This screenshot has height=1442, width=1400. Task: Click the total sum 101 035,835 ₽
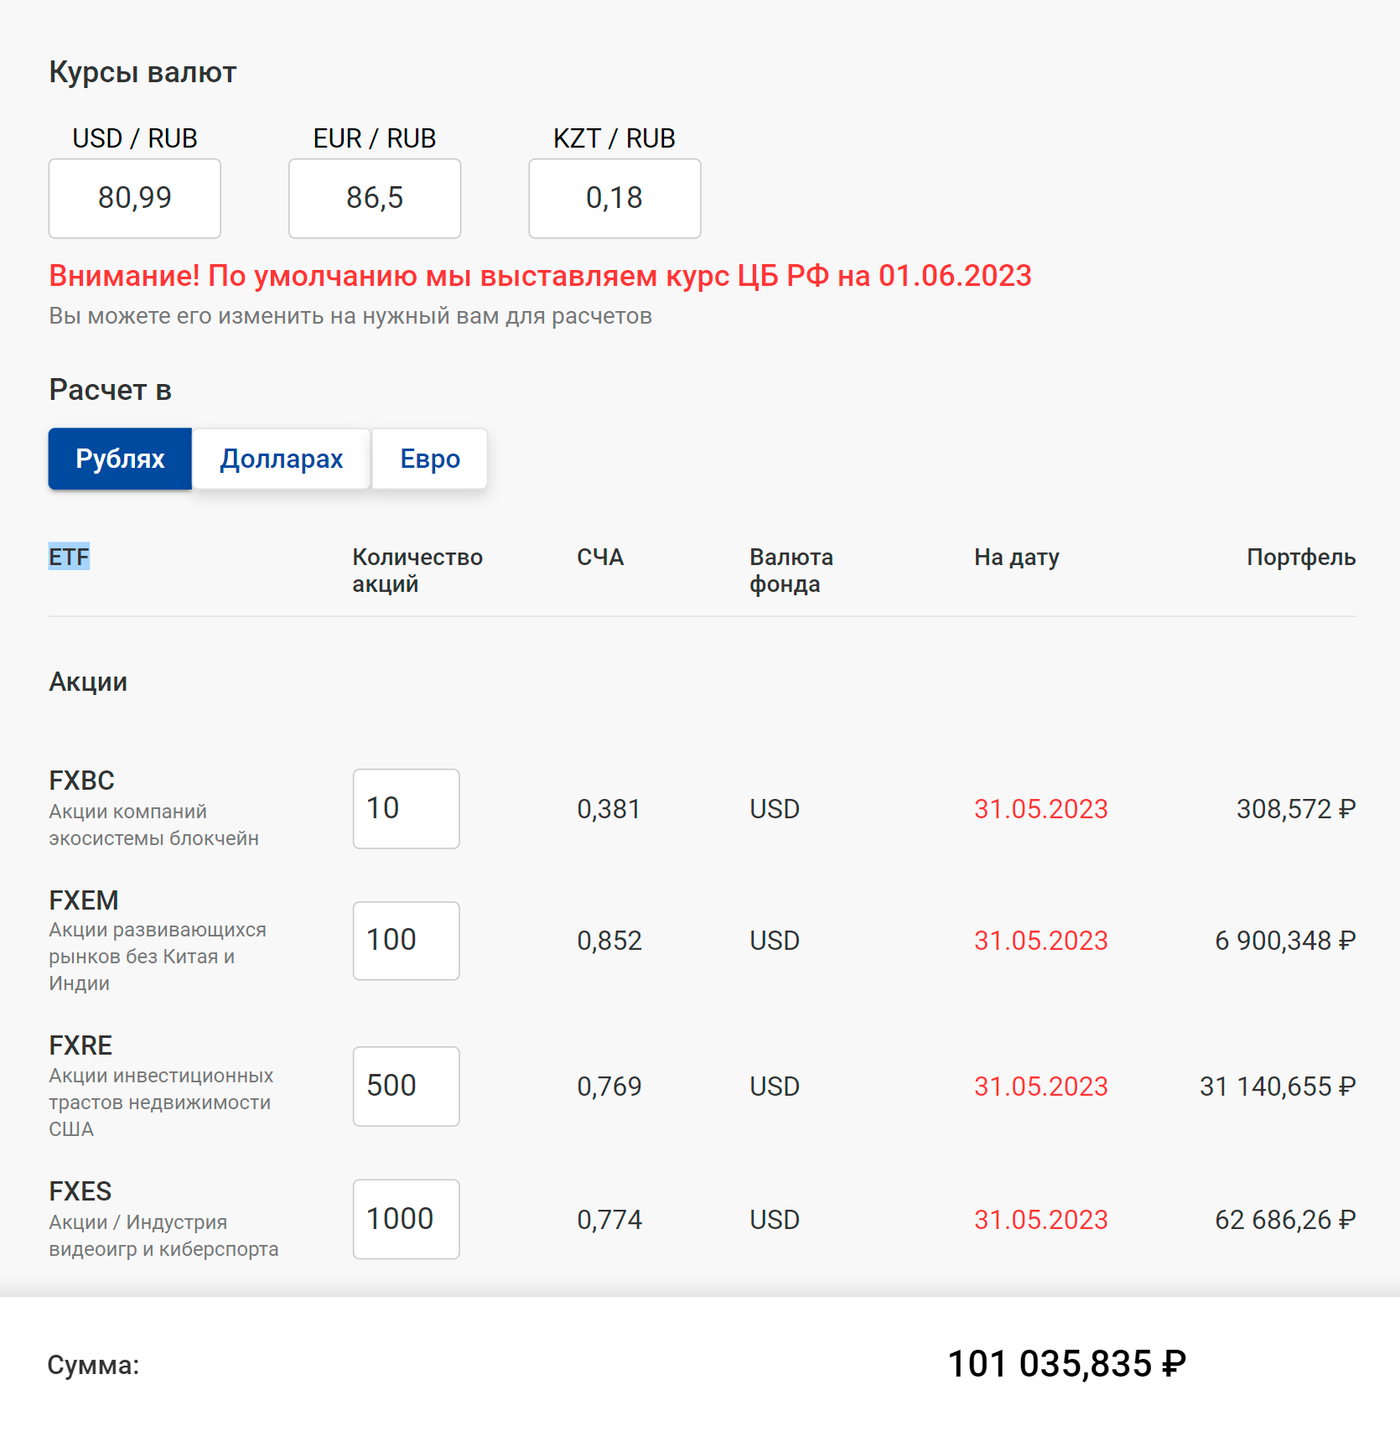point(1066,1364)
